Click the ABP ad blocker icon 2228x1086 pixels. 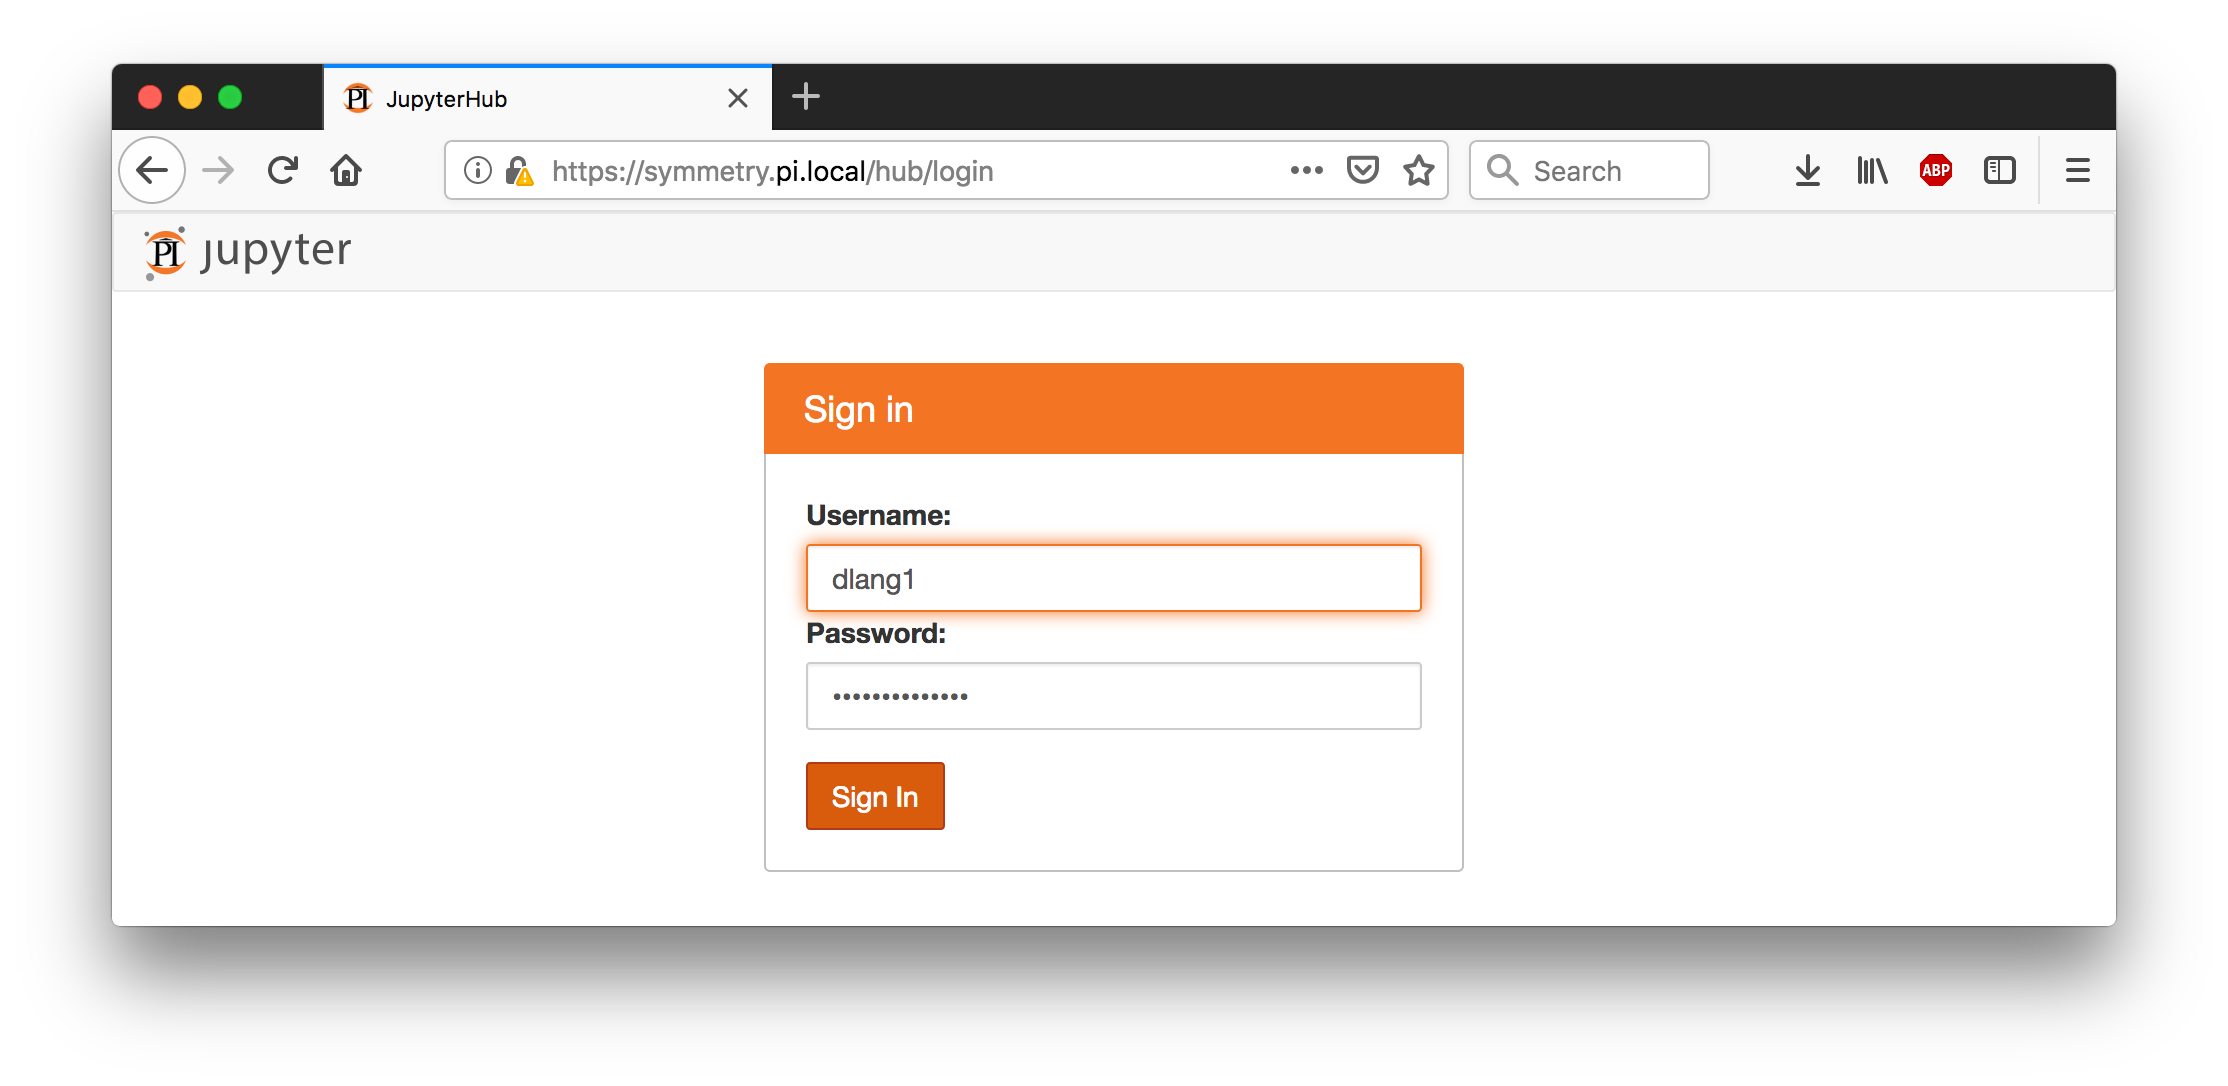pyautogui.click(x=1935, y=171)
